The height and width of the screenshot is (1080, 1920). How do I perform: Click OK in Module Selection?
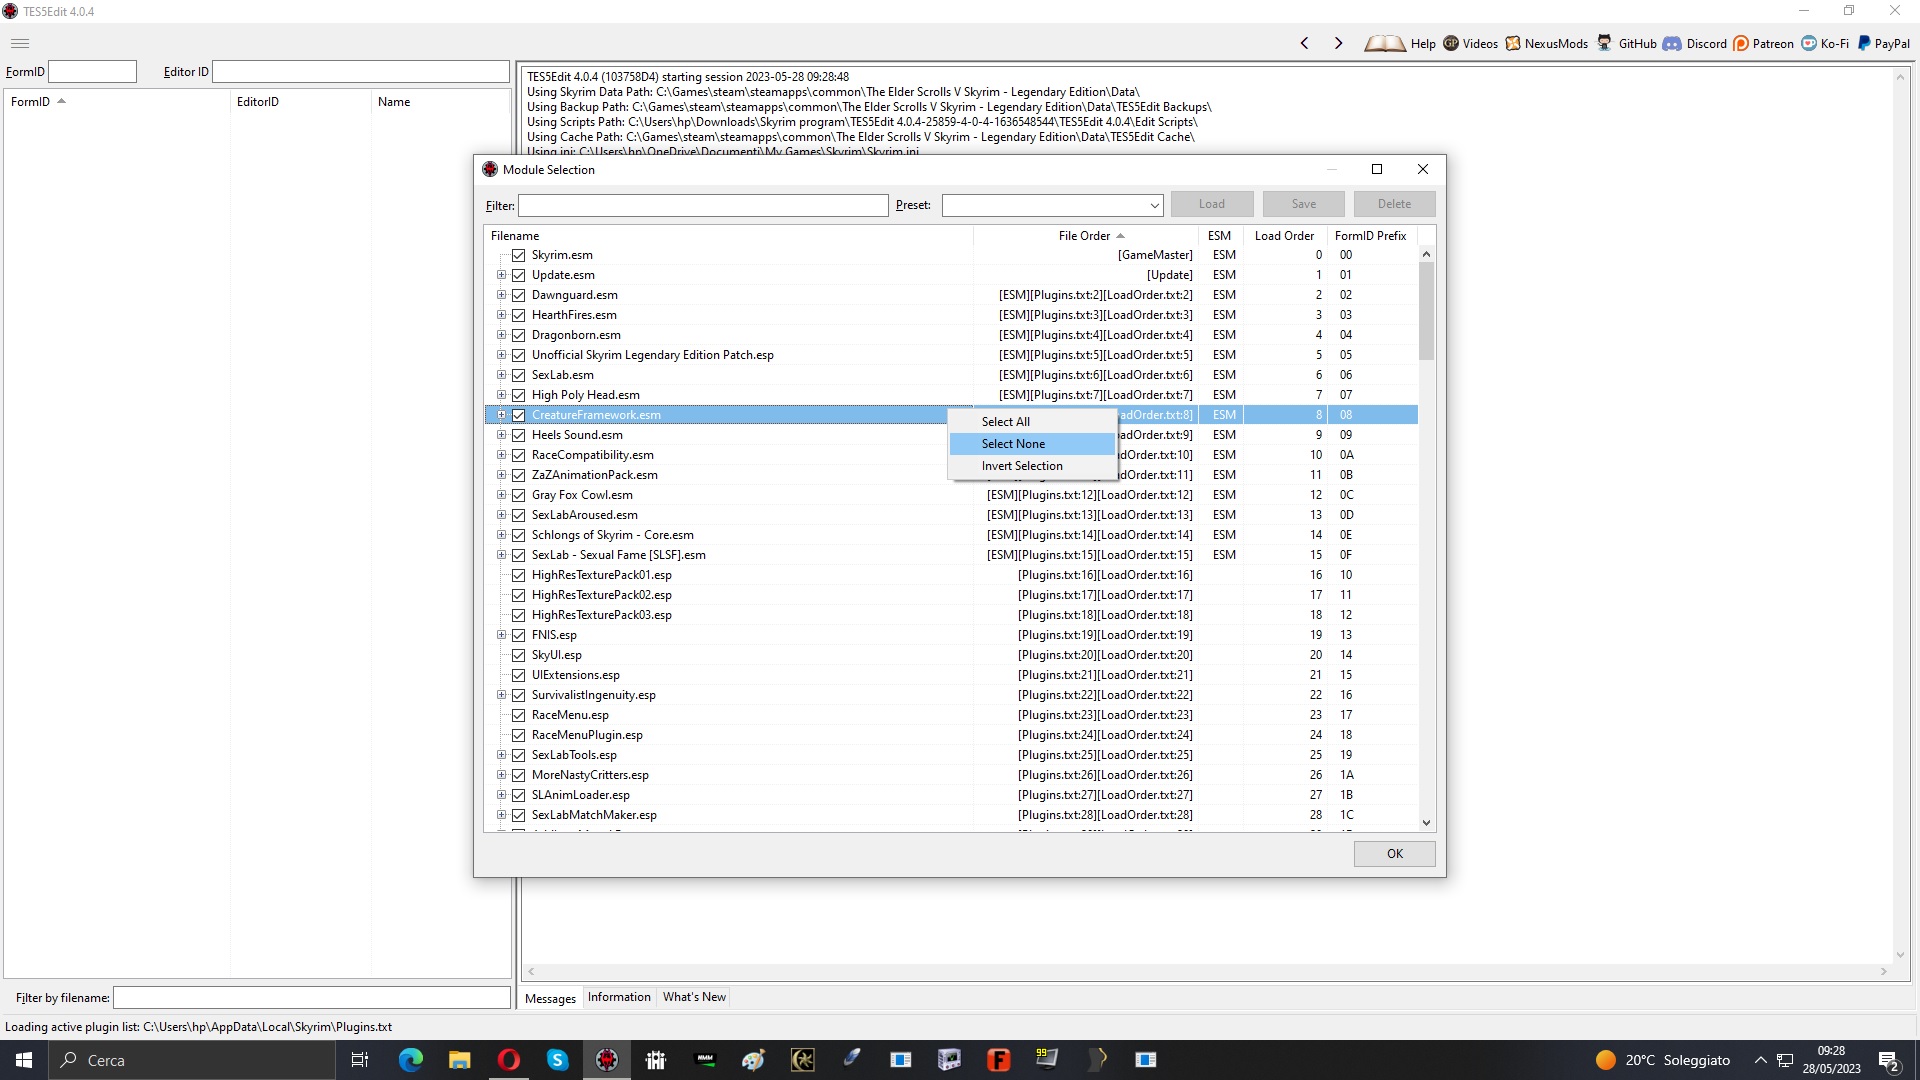click(x=1394, y=854)
